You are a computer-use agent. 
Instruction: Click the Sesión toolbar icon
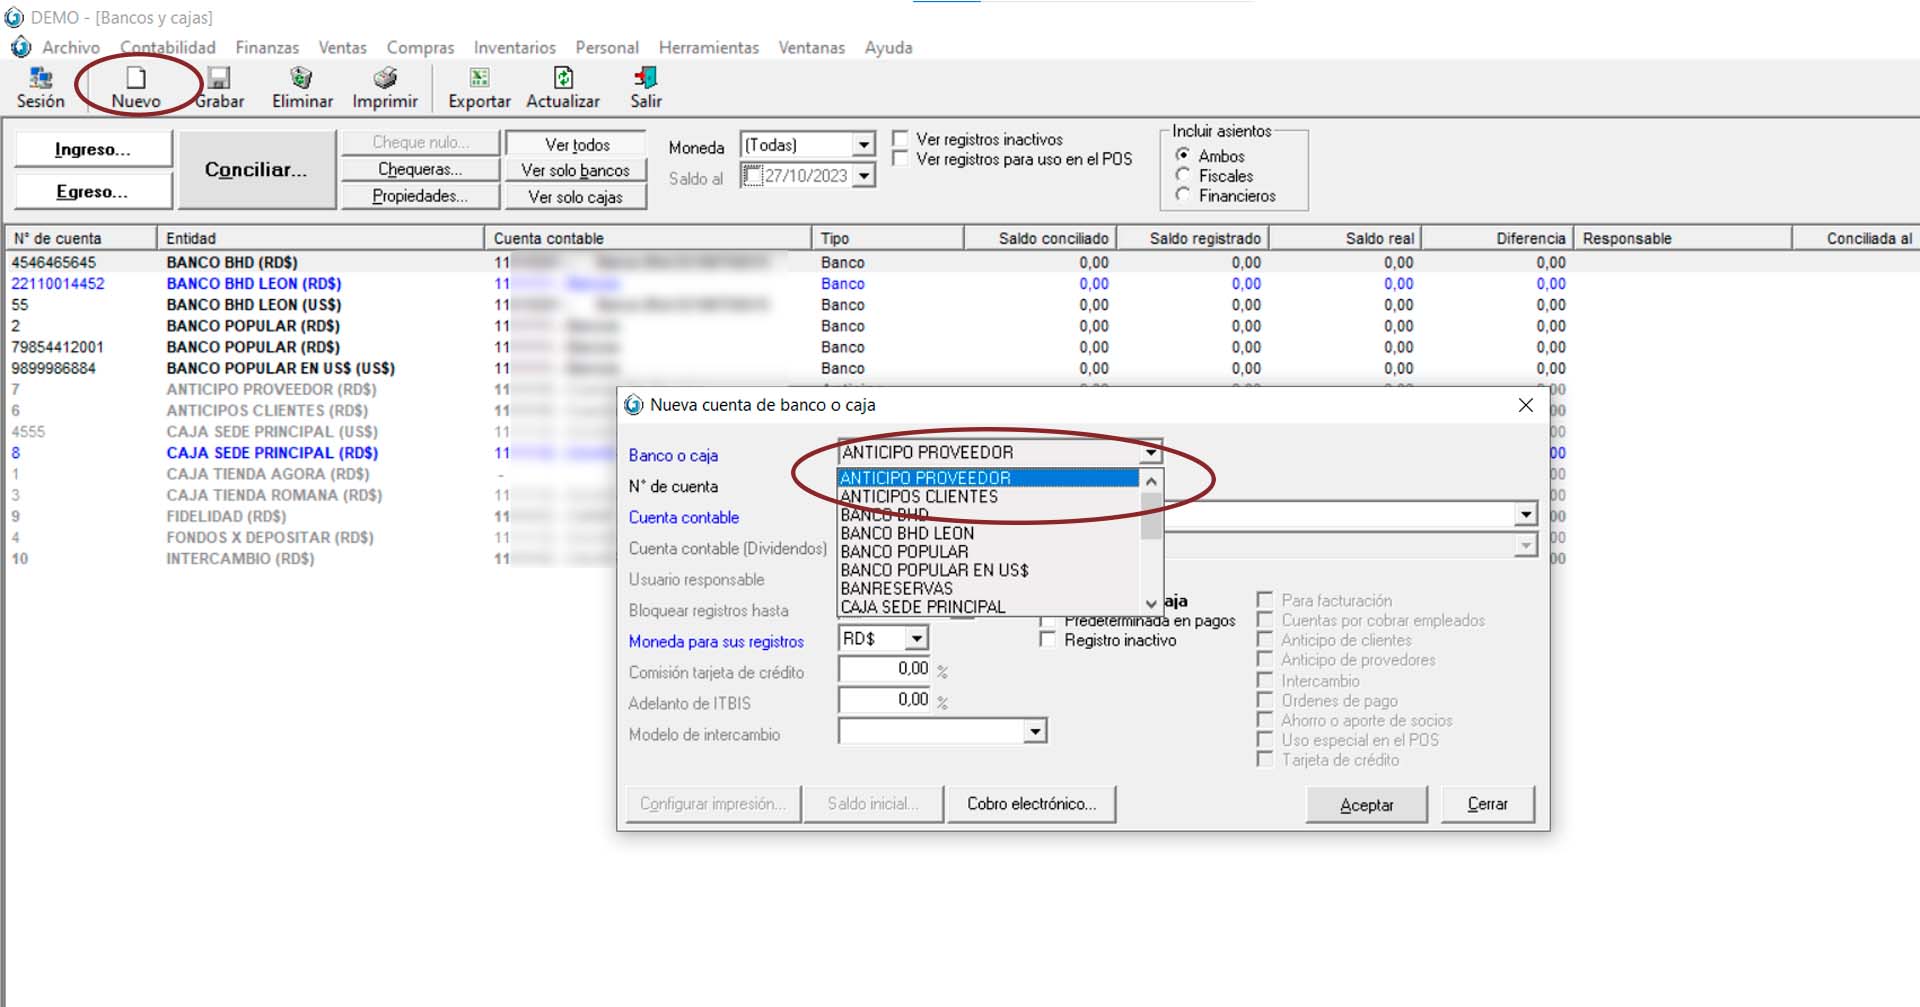[x=41, y=78]
